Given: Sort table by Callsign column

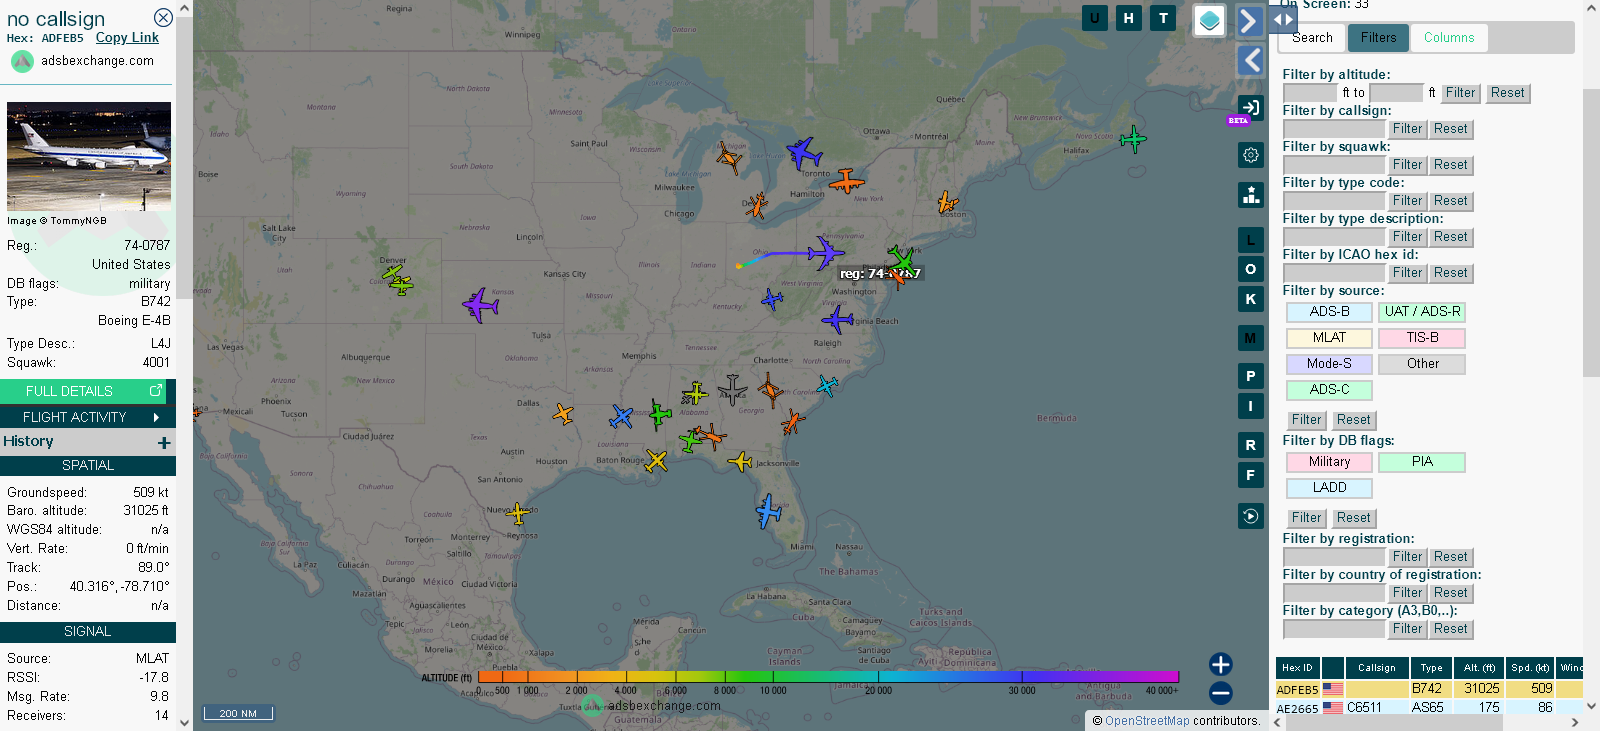Looking at the screenshot, I should pyautogui.click(x=1376, y=668).
